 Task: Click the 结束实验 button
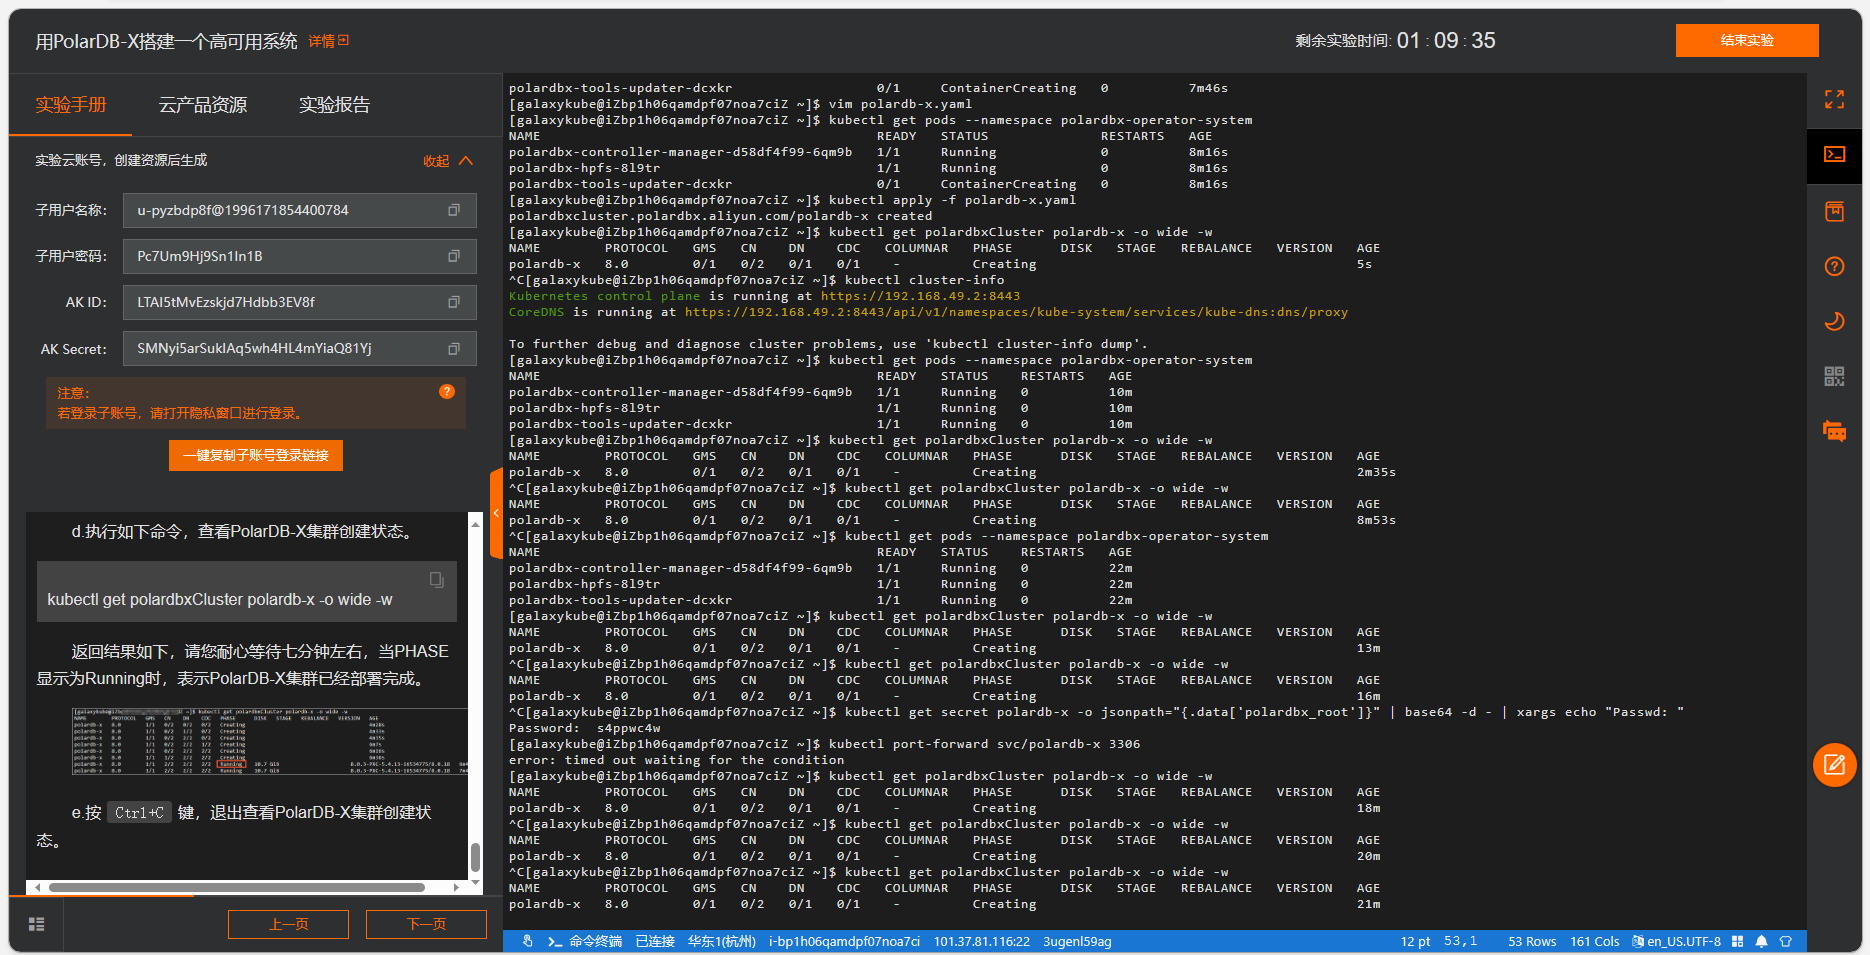[1747, 40]
